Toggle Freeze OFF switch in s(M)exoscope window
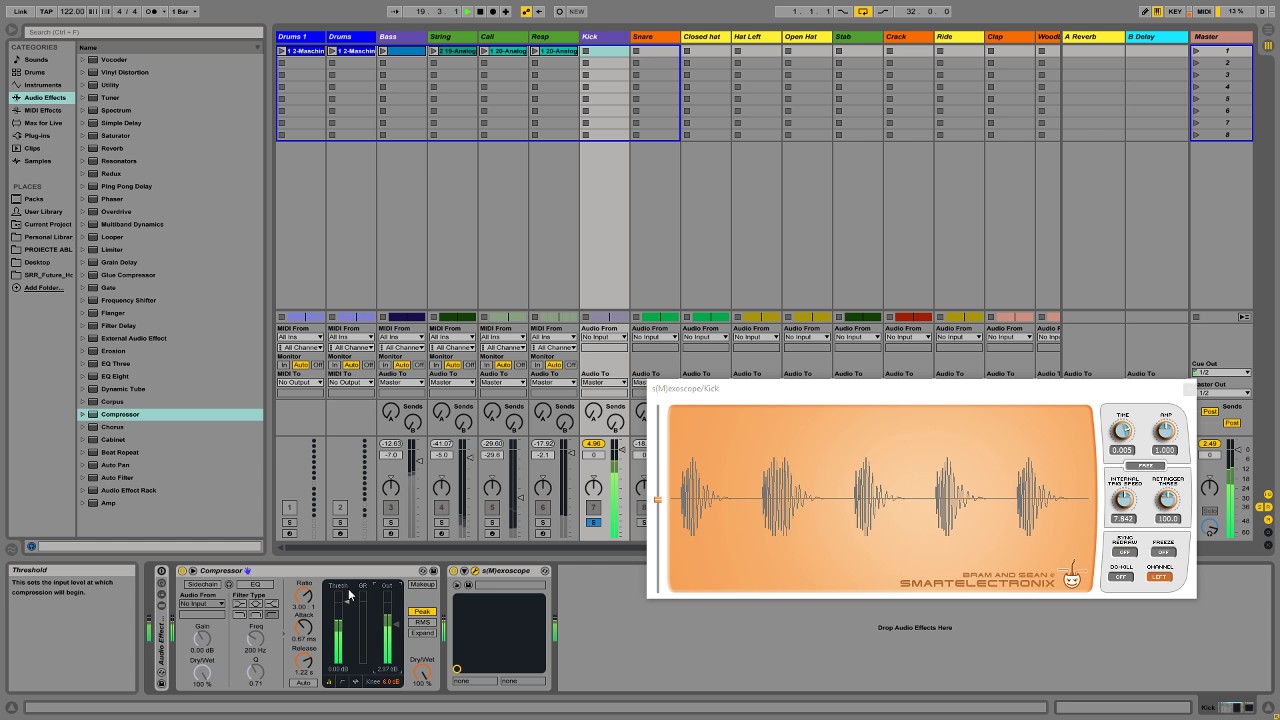Screen dimensions: 1280x720 [x=1163, y=552]
